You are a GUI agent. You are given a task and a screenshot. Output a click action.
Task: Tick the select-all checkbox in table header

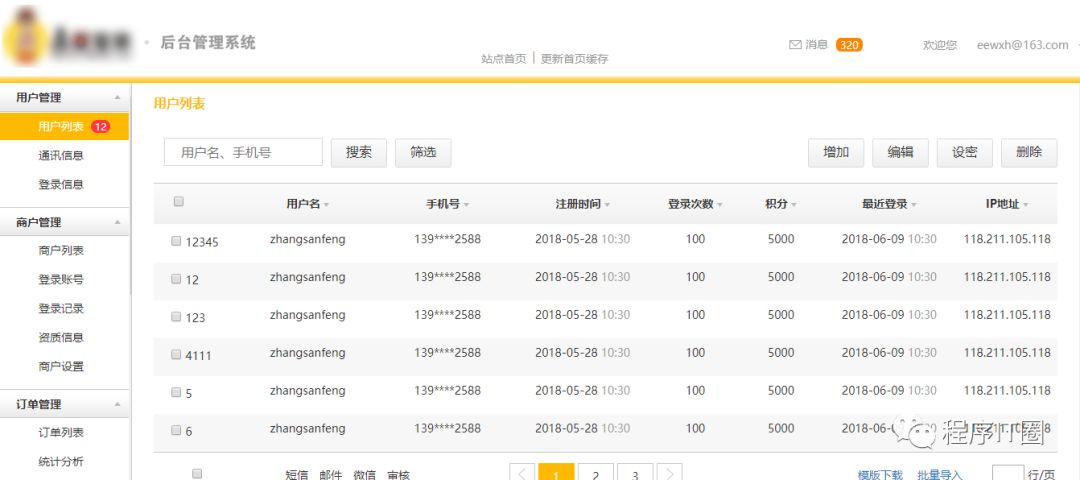[179, 202]
